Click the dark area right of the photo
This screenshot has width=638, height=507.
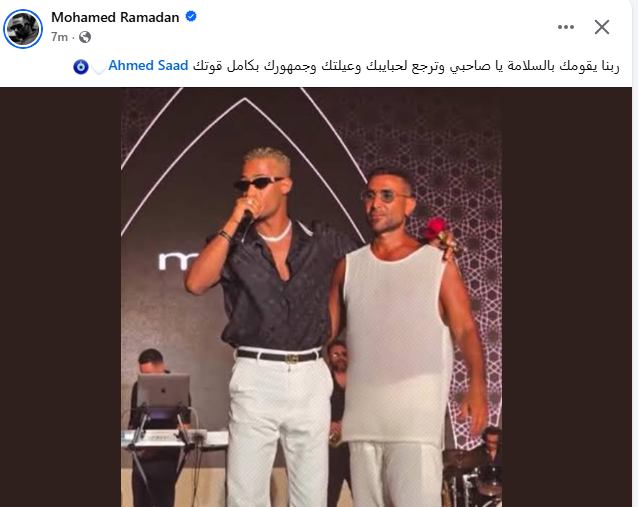(x=566, y=297)
